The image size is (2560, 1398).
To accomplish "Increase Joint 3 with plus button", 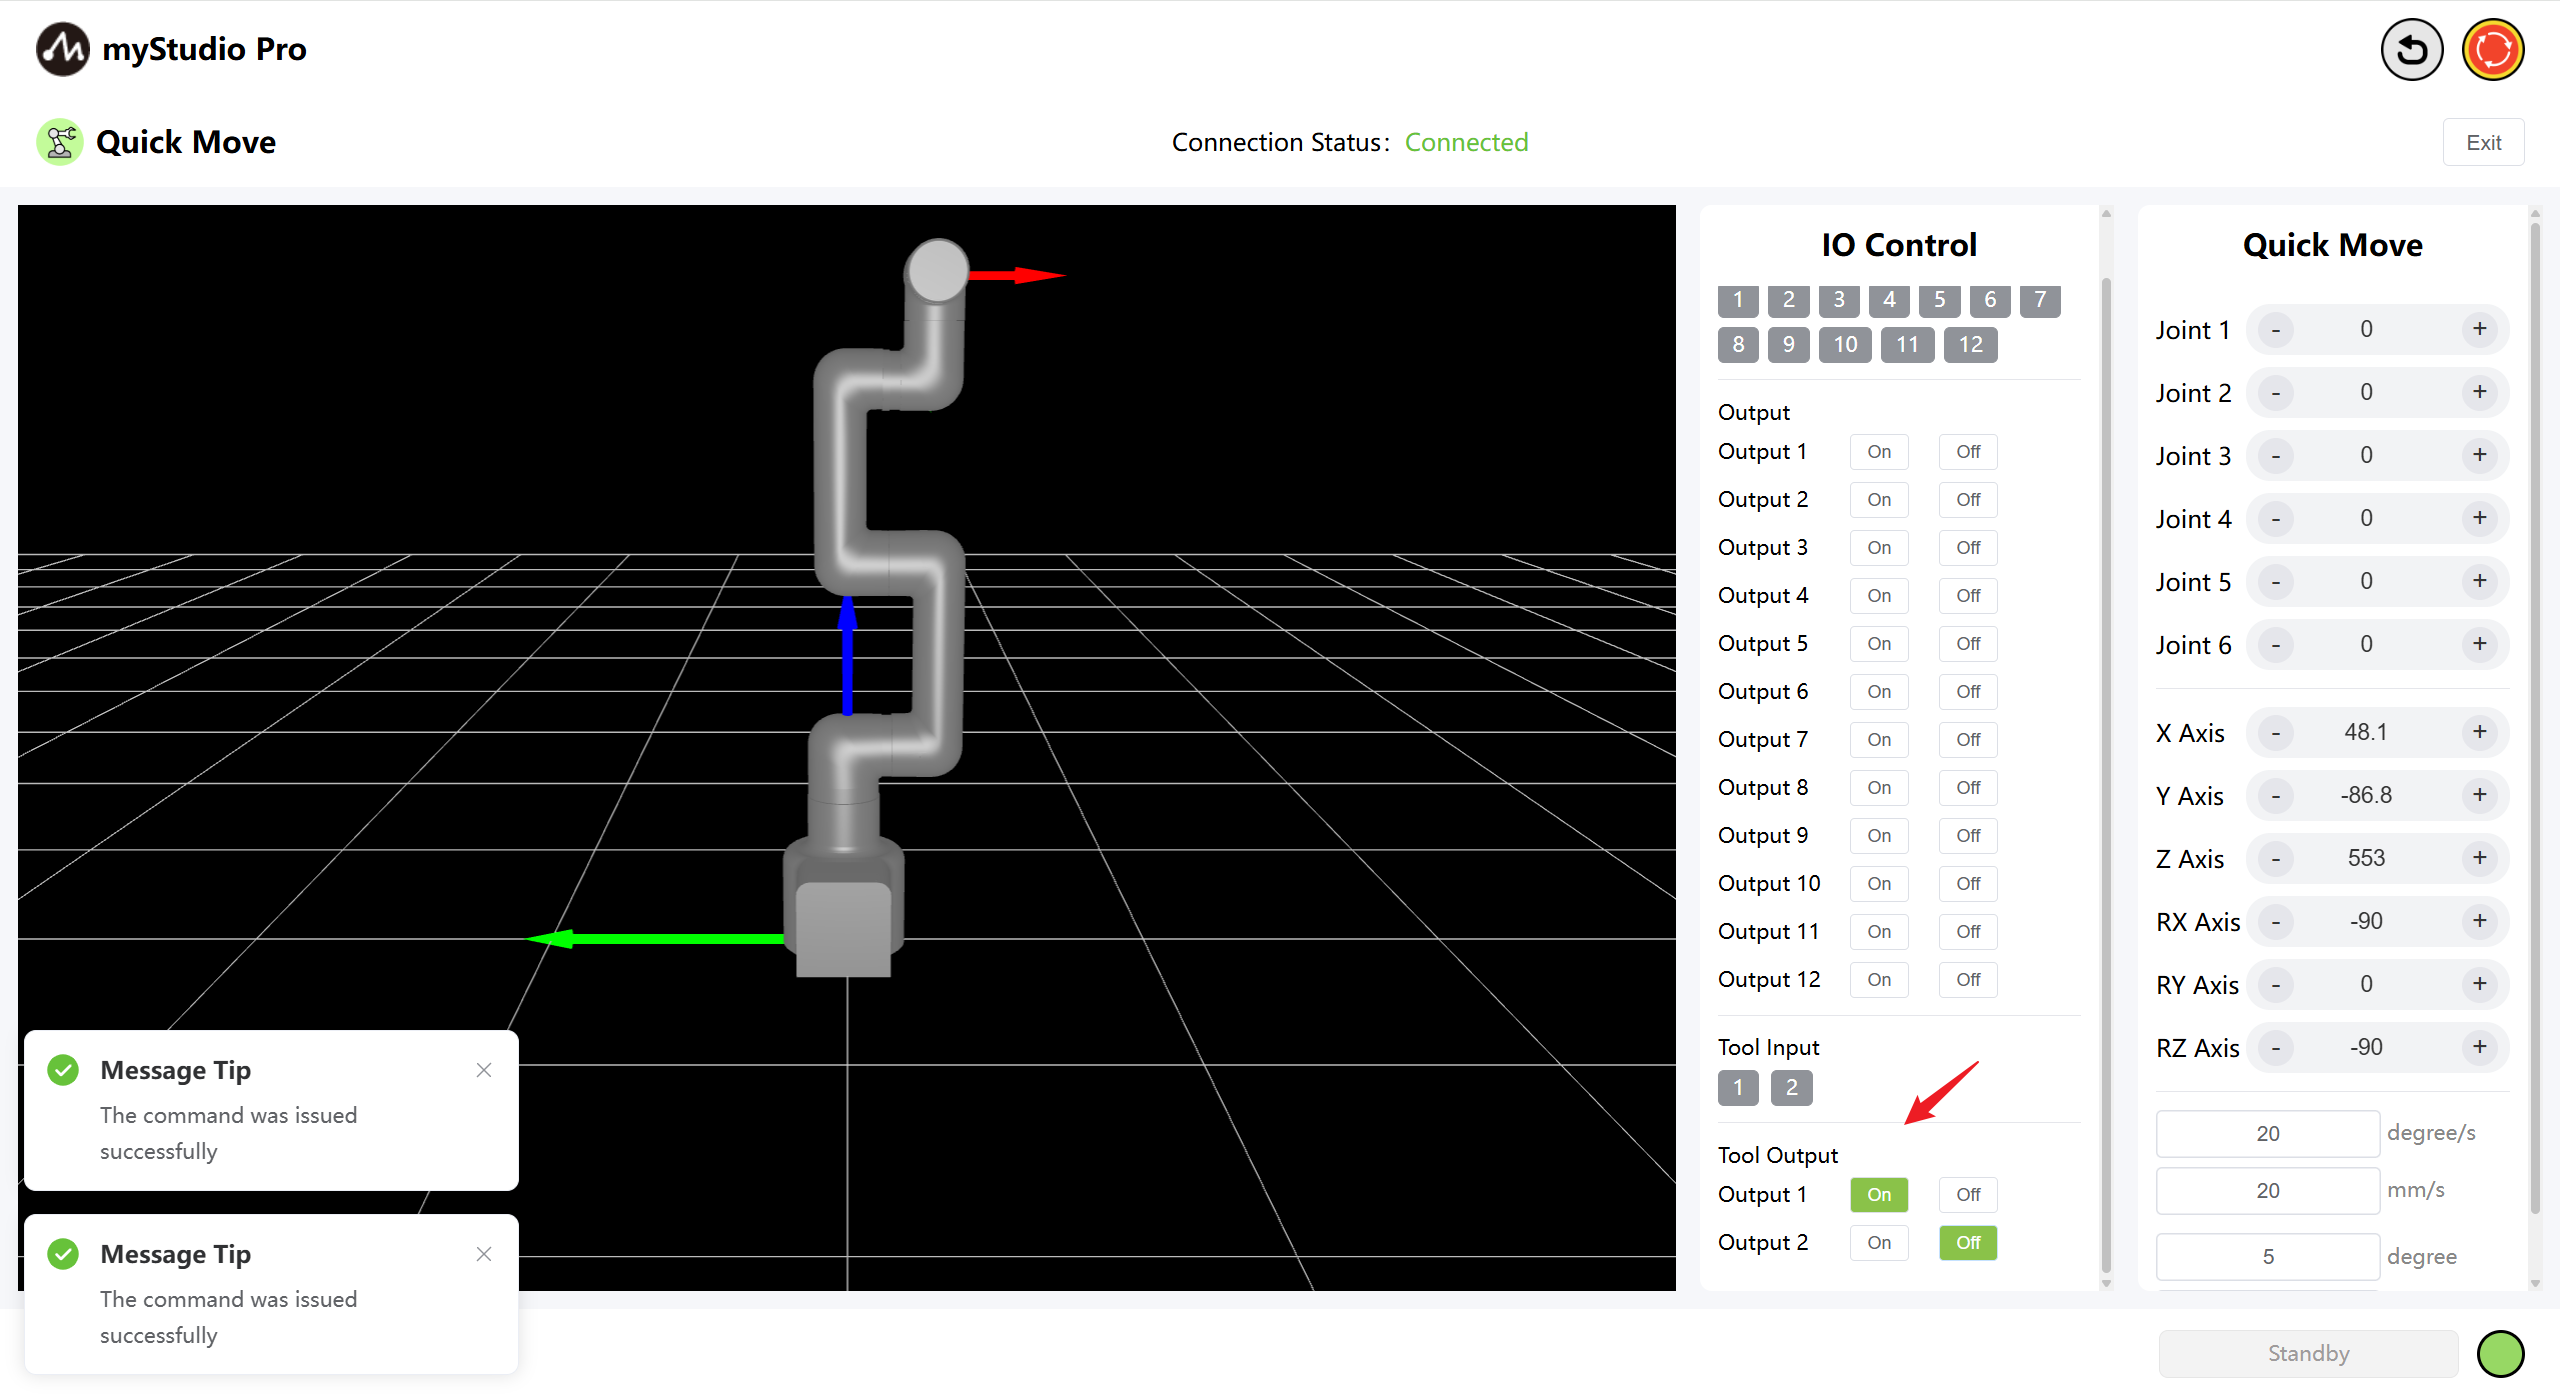I will click(2479, 456).
